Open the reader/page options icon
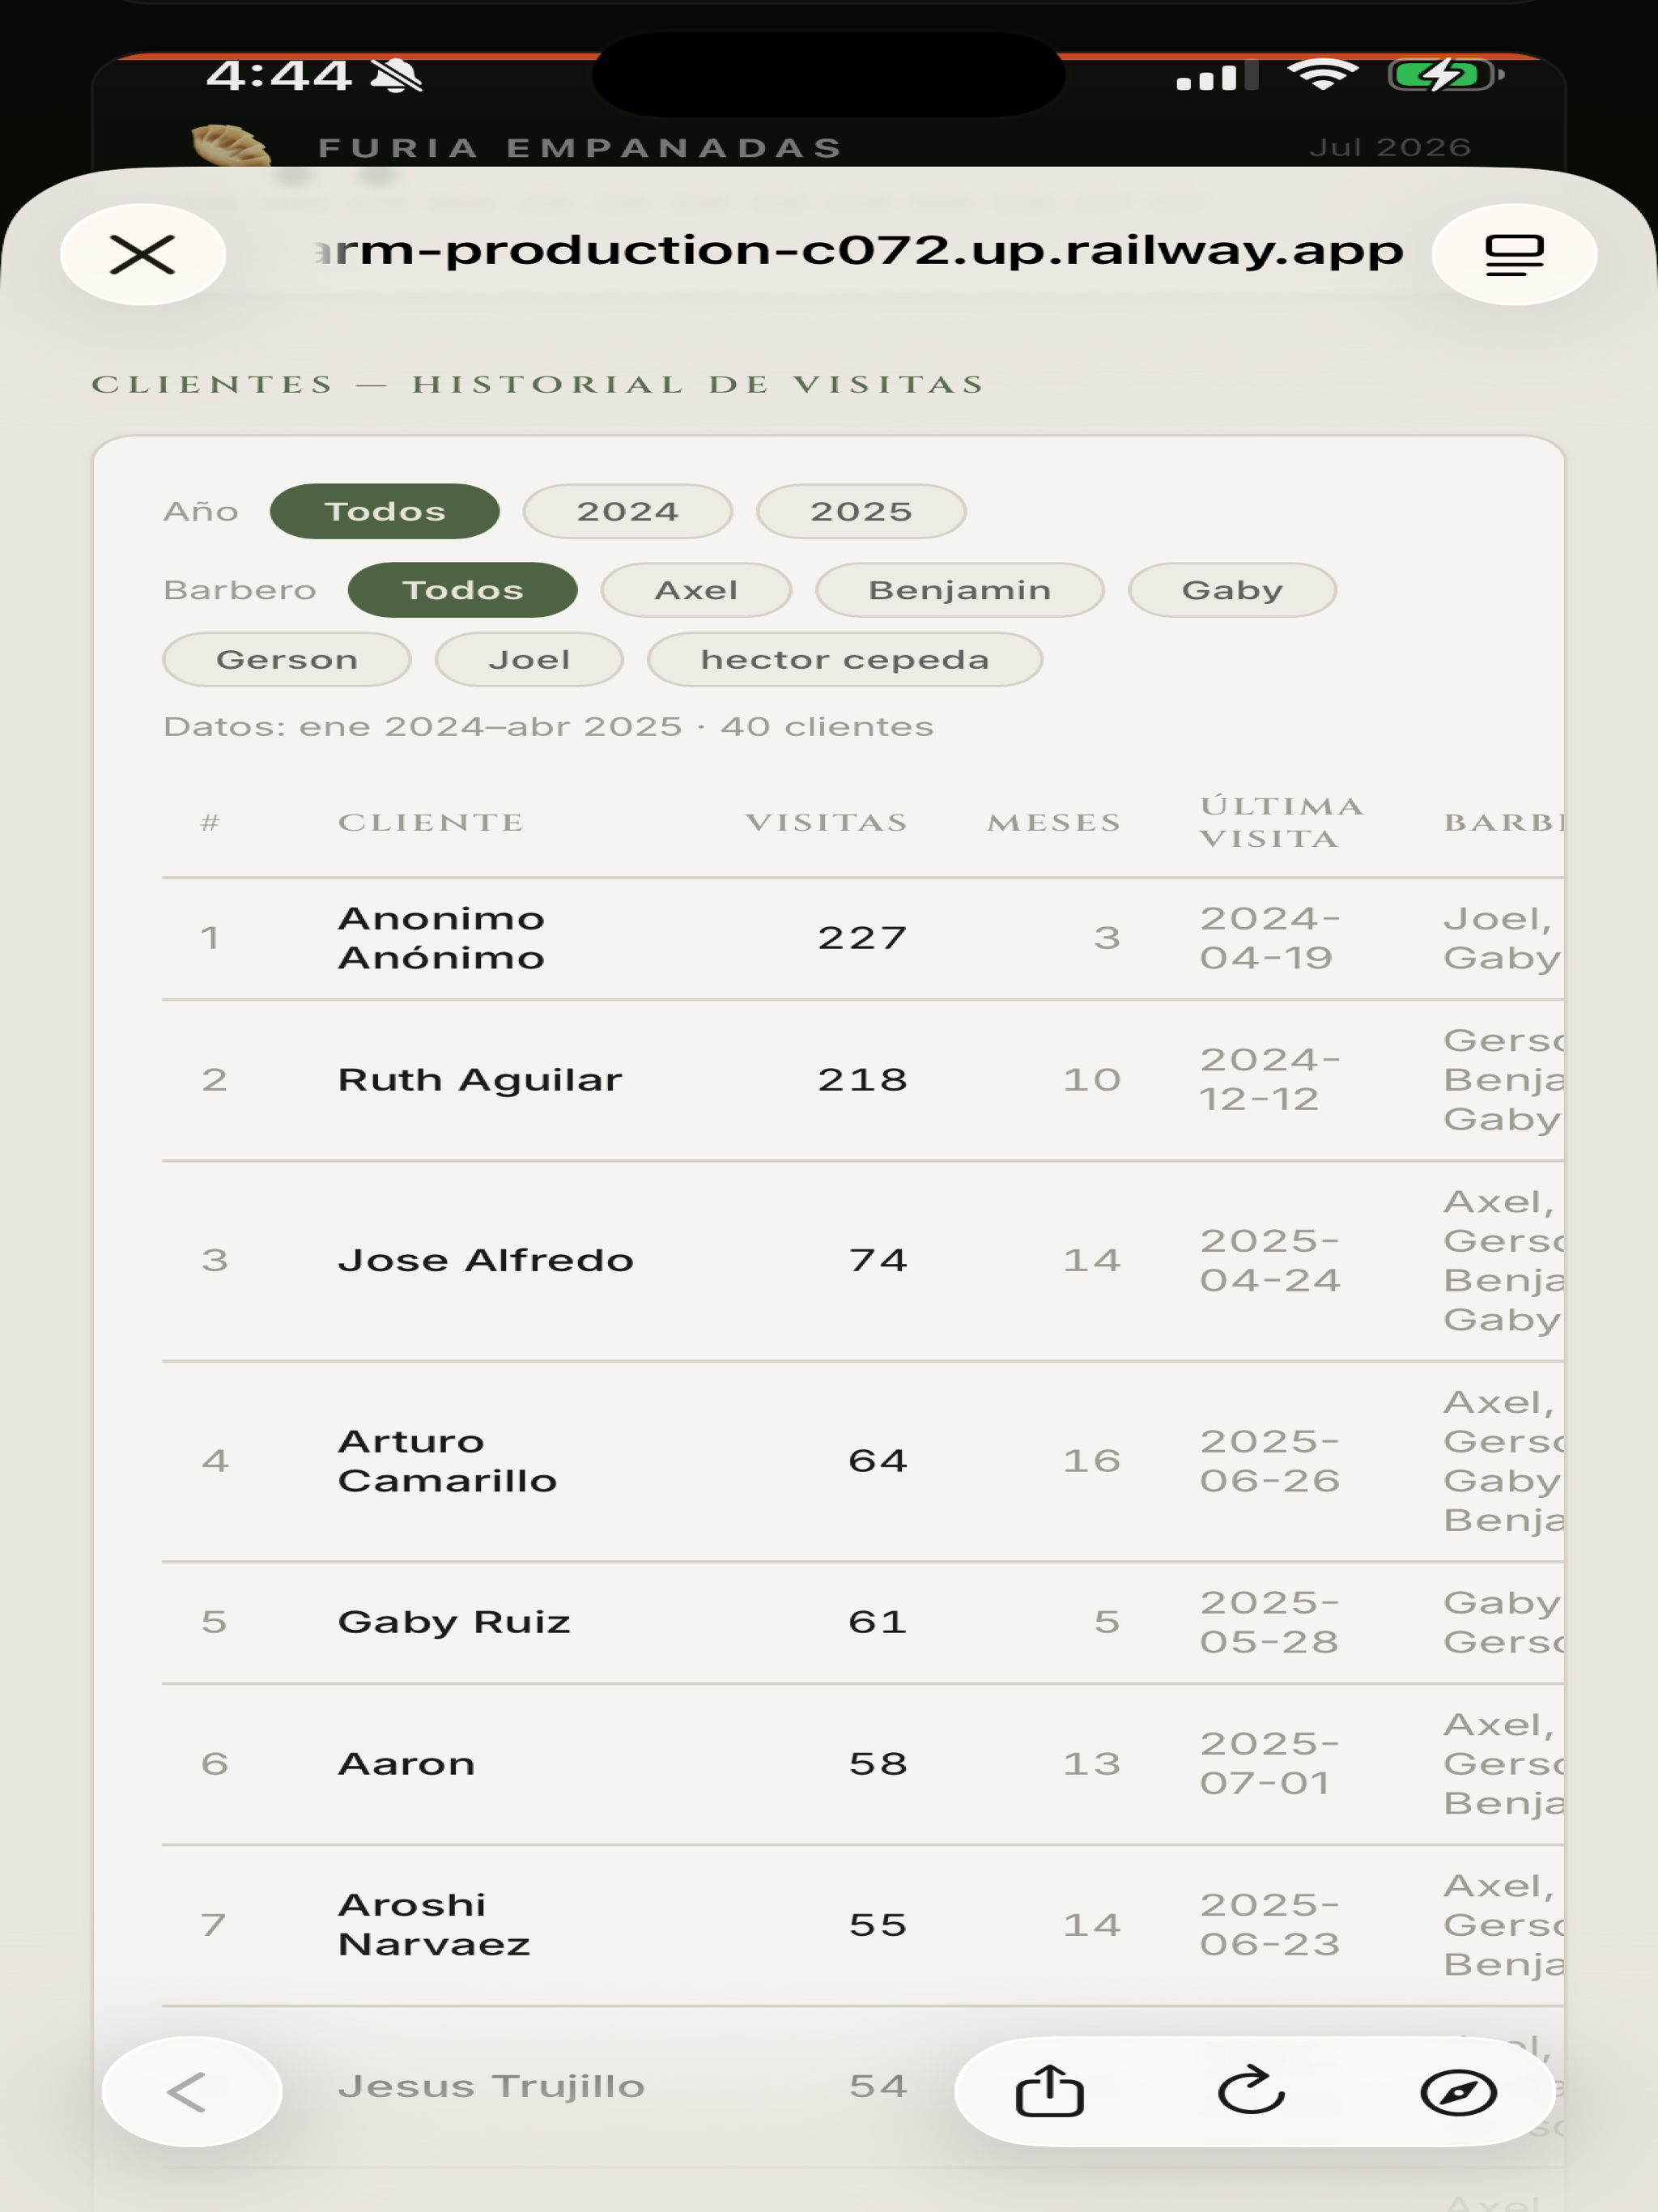The width and height of the screenshot is (1658, 2212). point(1514,254)
